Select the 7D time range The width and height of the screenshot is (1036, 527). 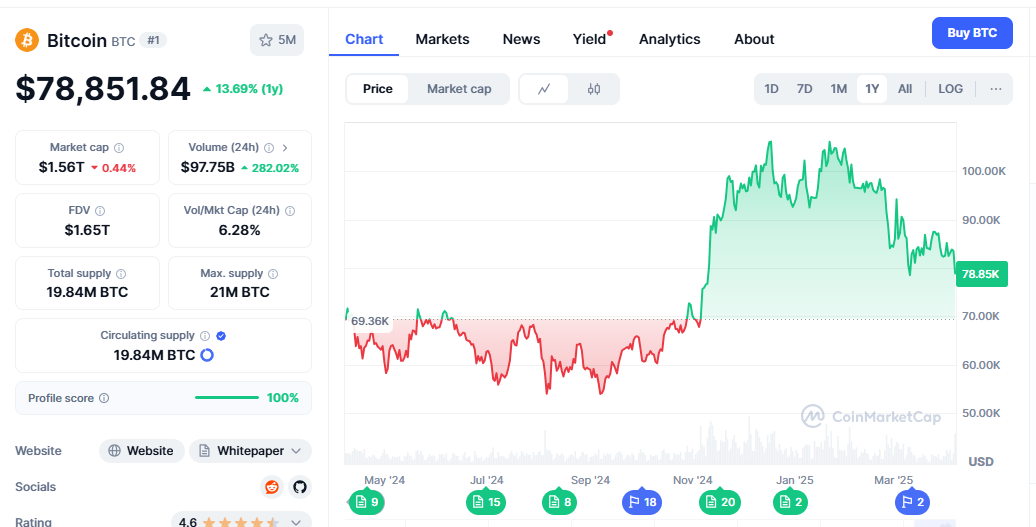(804, 89)
